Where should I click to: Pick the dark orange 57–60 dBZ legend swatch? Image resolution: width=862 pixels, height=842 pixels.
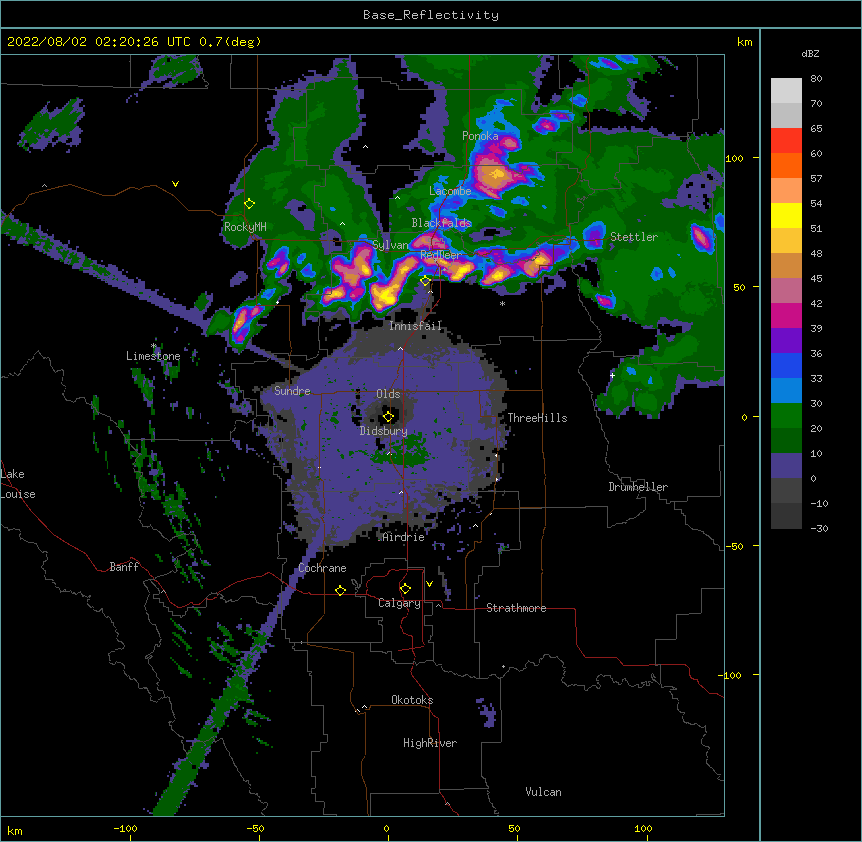[786, 165]
